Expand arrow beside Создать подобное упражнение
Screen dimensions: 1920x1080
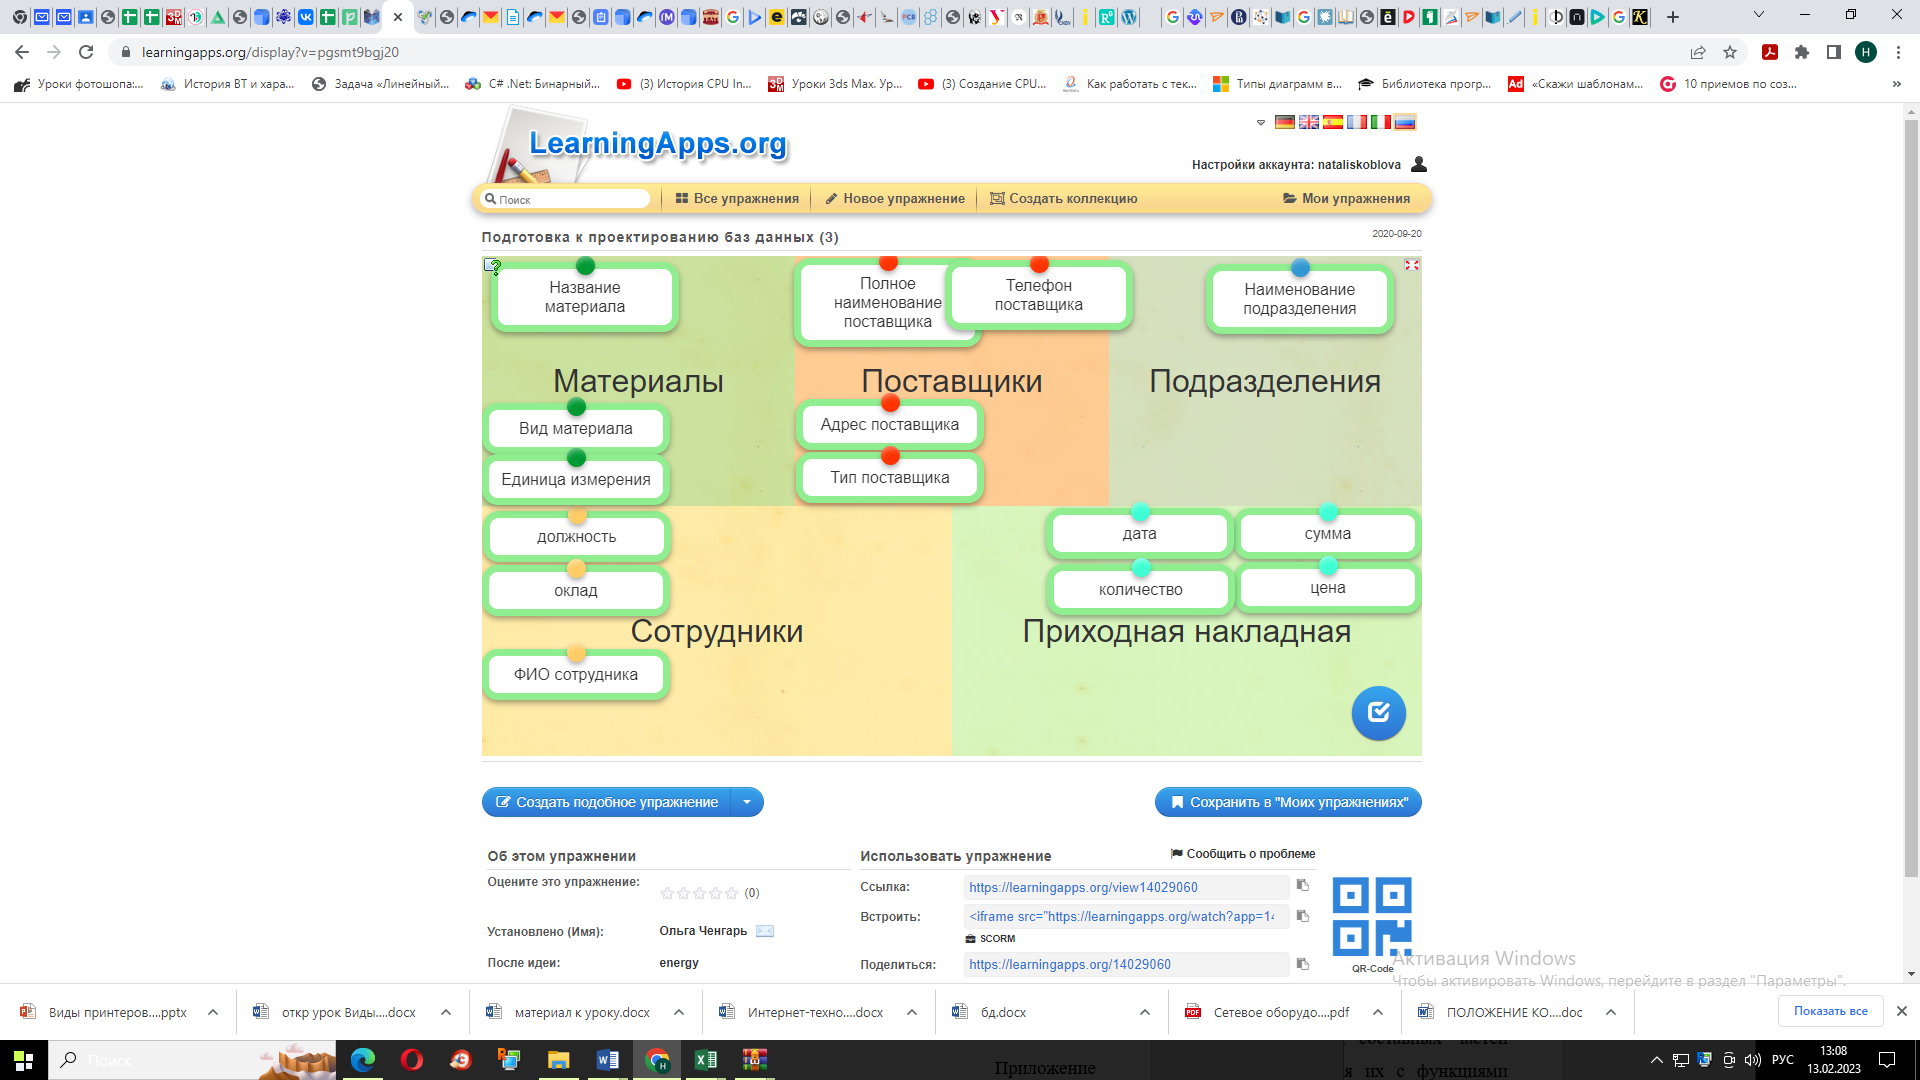[747, 802]
